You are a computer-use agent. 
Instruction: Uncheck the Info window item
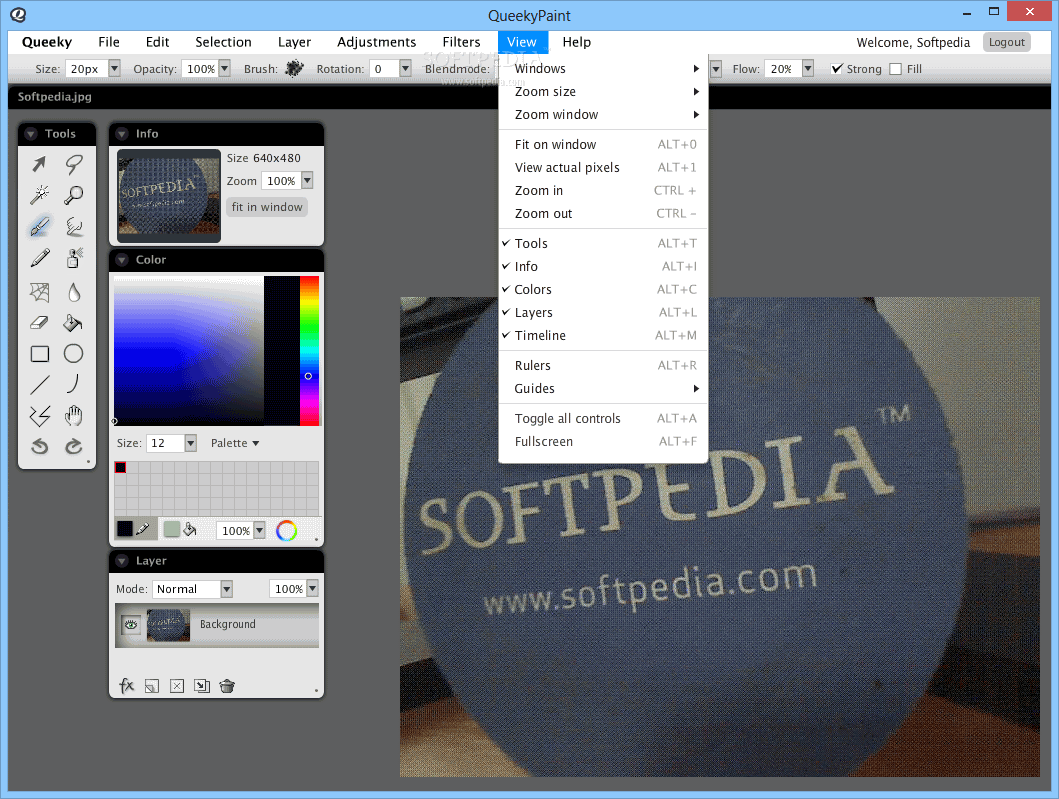[602, 266]
